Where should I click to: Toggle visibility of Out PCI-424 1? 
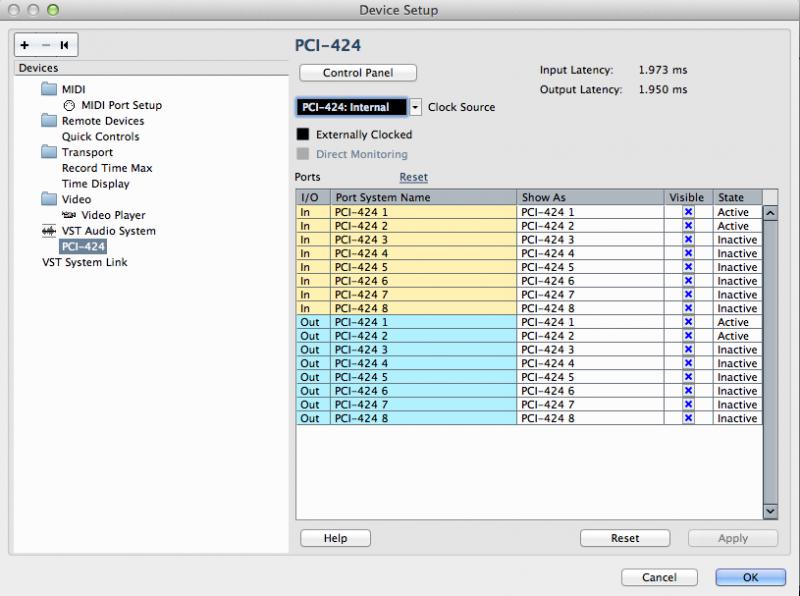point(688,322)
